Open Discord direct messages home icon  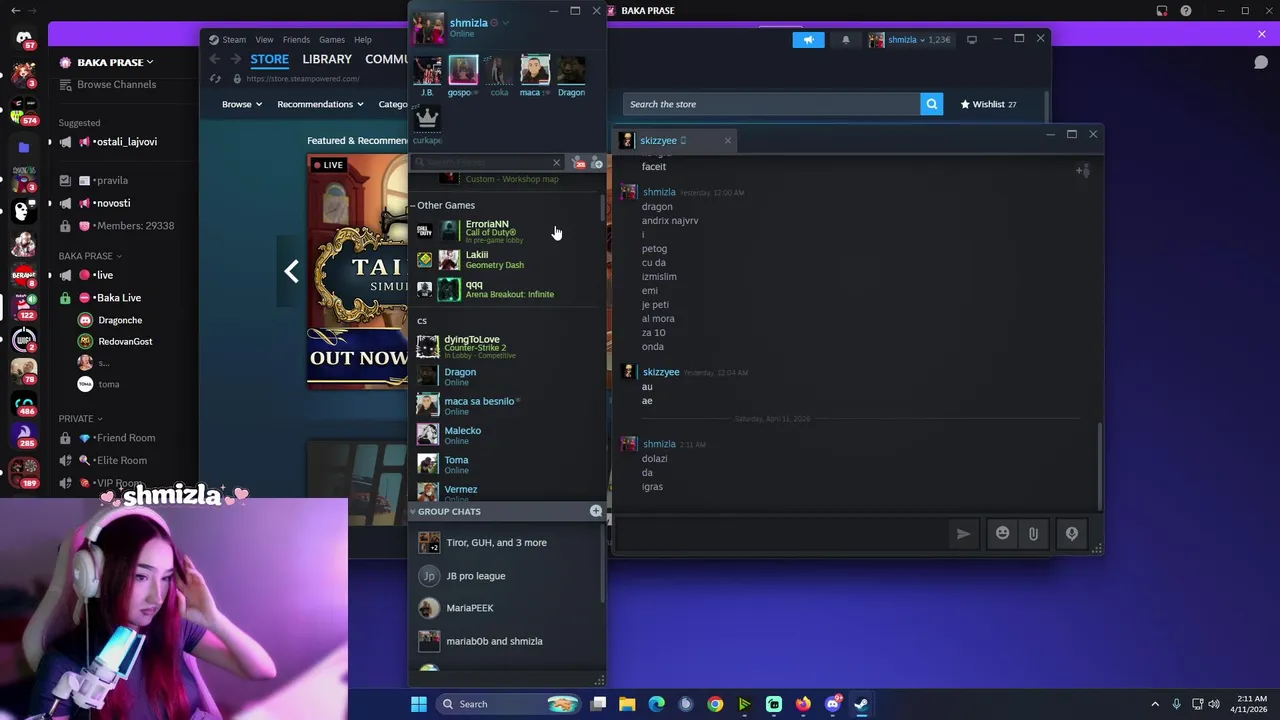(24, 38)
